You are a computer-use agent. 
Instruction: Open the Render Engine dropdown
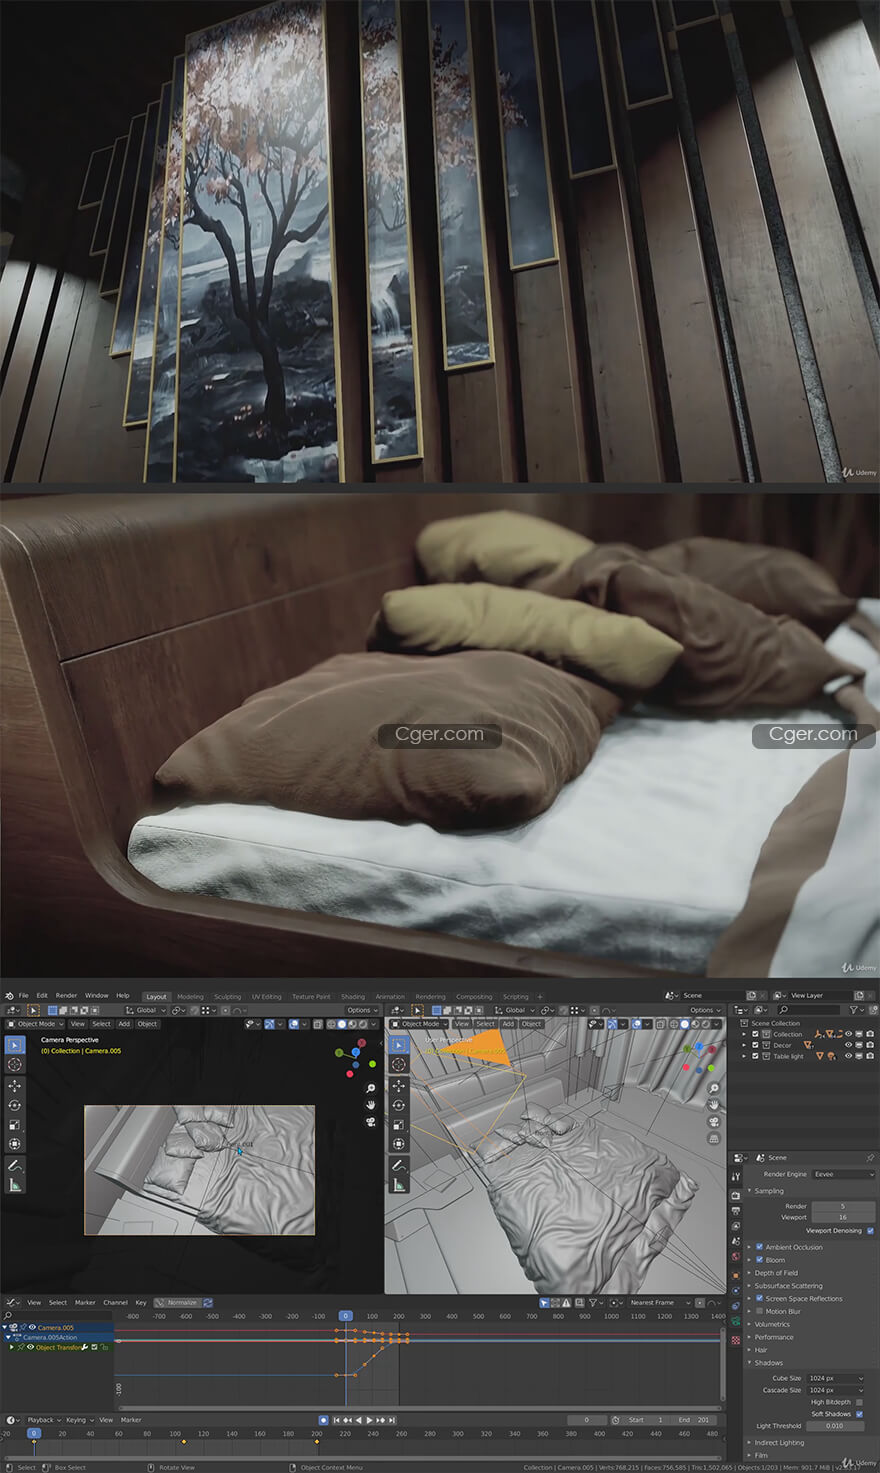[x=843, y=1174]
